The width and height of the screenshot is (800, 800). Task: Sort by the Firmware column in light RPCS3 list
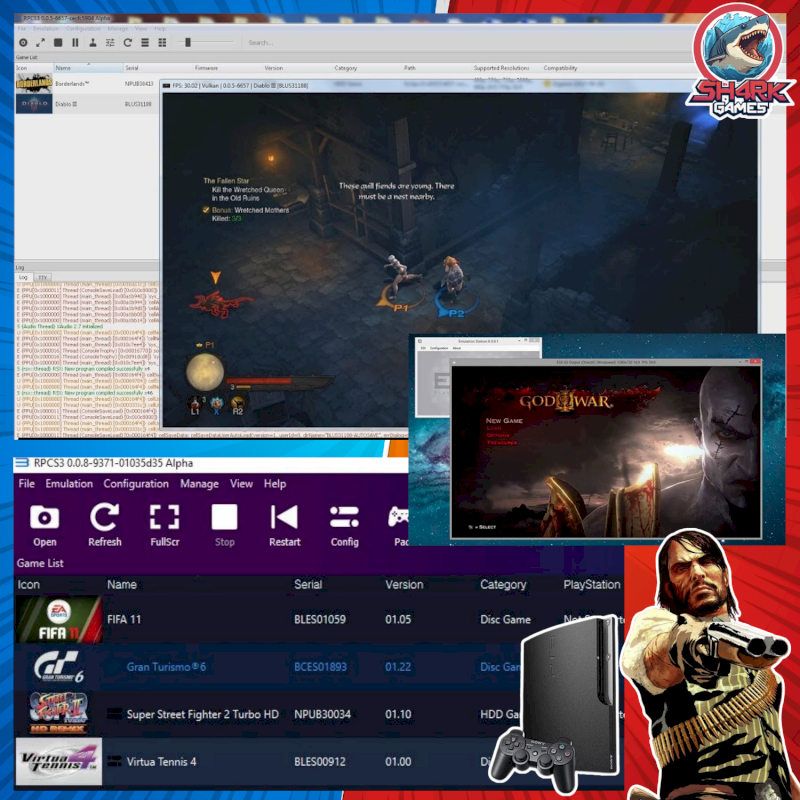(206, 68)
